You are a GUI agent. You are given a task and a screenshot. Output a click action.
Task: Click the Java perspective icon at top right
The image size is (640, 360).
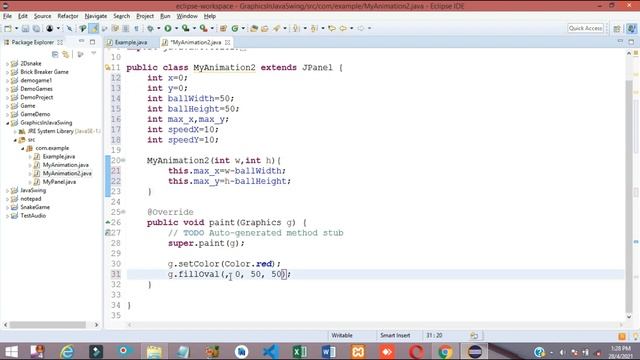click(631, 28)
